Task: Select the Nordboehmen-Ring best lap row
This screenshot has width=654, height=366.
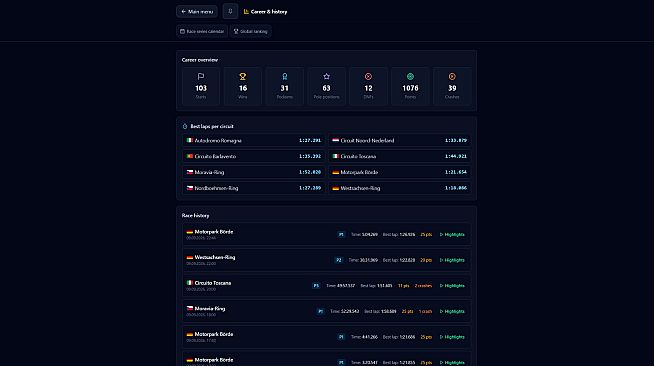Action: [254, 188]
